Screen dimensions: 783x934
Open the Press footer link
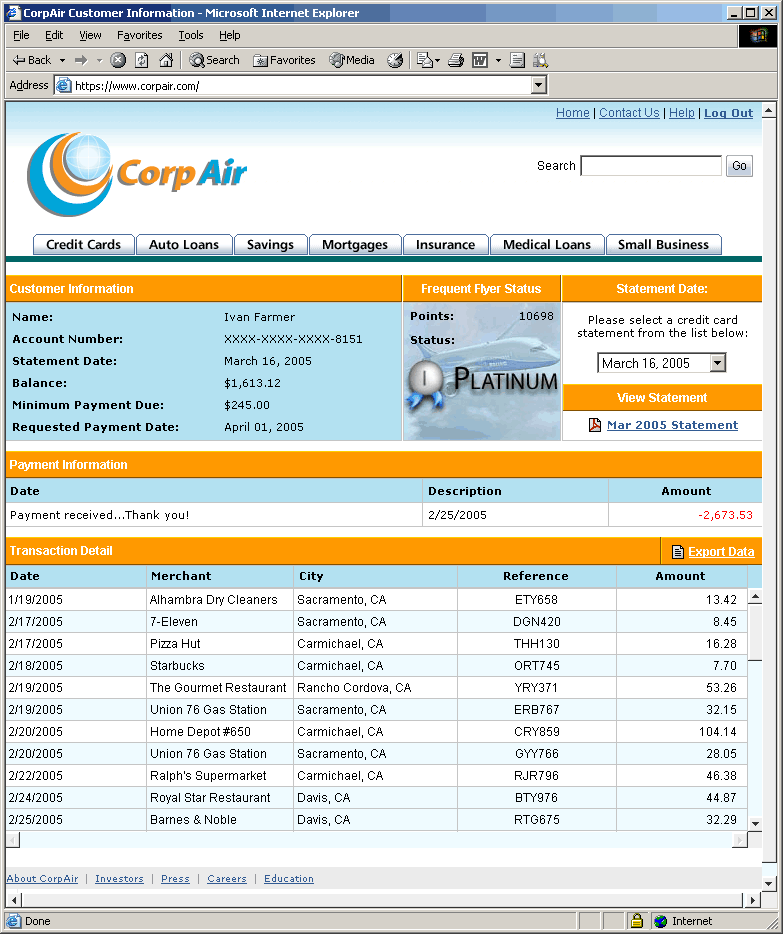[x=175, y=879]
